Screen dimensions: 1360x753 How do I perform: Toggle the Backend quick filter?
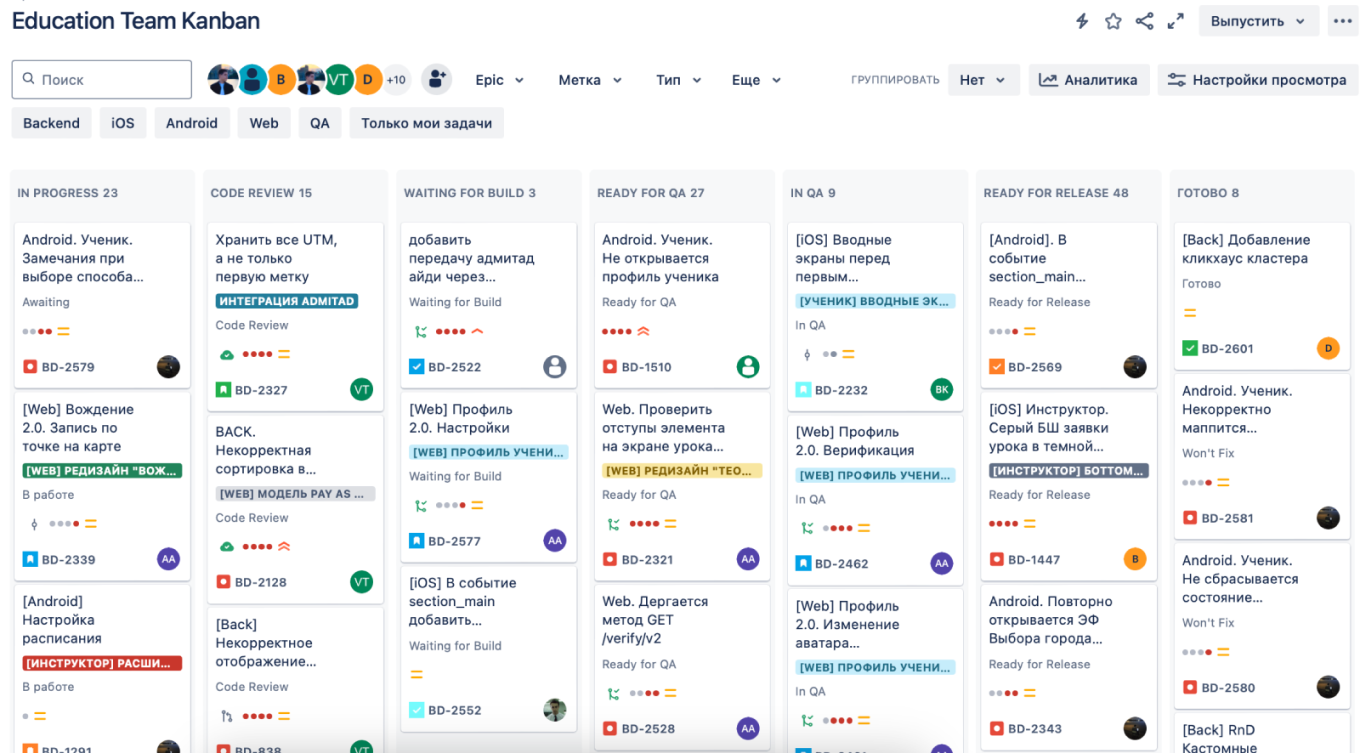pyautogui.click(x=51, y=123)
